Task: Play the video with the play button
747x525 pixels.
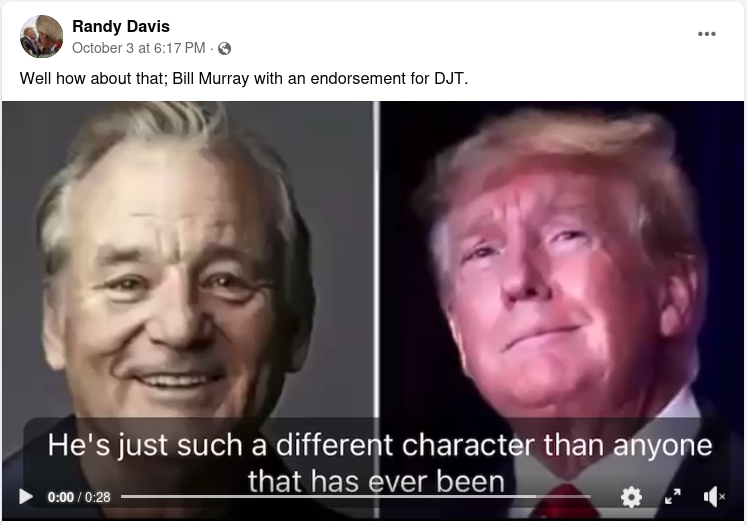Action: (26, 496)
